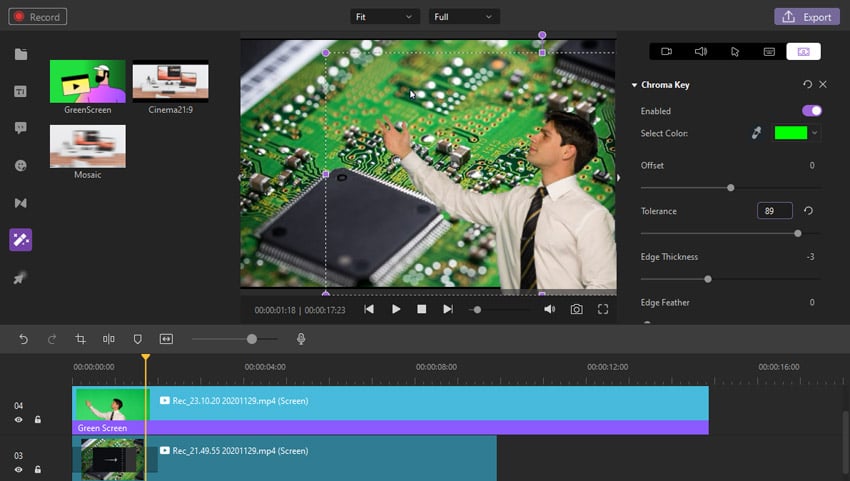
Task: Open the media library folder icon
Action: [x=21, y=54]
